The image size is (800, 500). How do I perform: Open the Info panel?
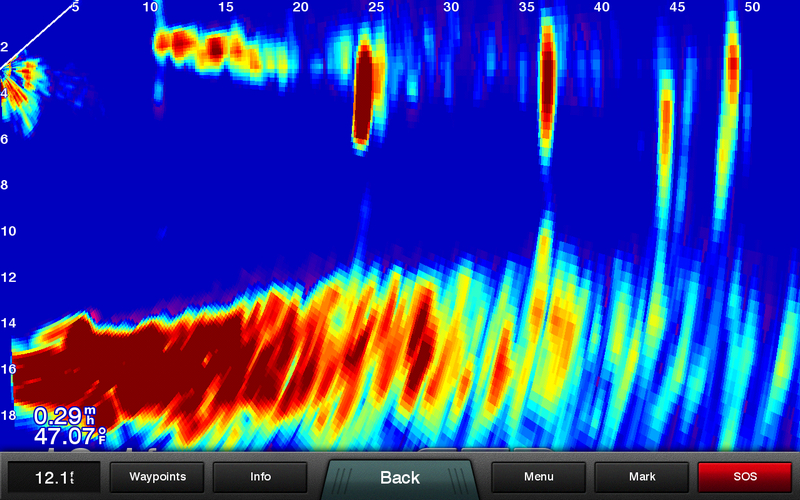tap(260, 477)
